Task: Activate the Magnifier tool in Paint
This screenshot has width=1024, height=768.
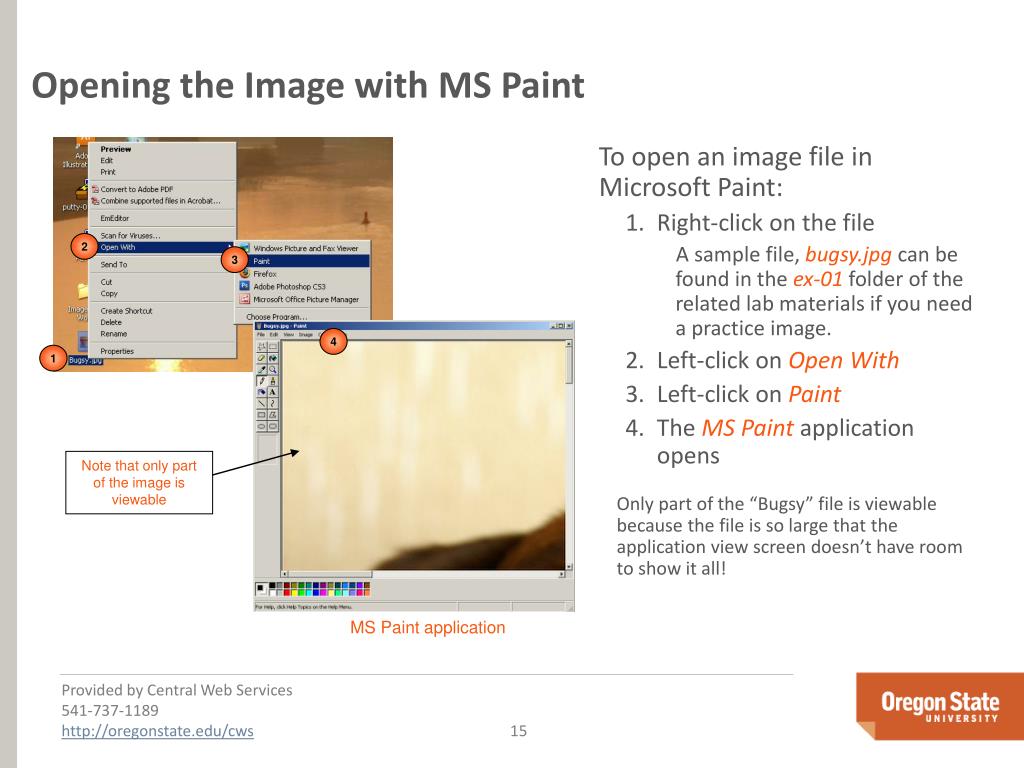Action: point(273,370)
